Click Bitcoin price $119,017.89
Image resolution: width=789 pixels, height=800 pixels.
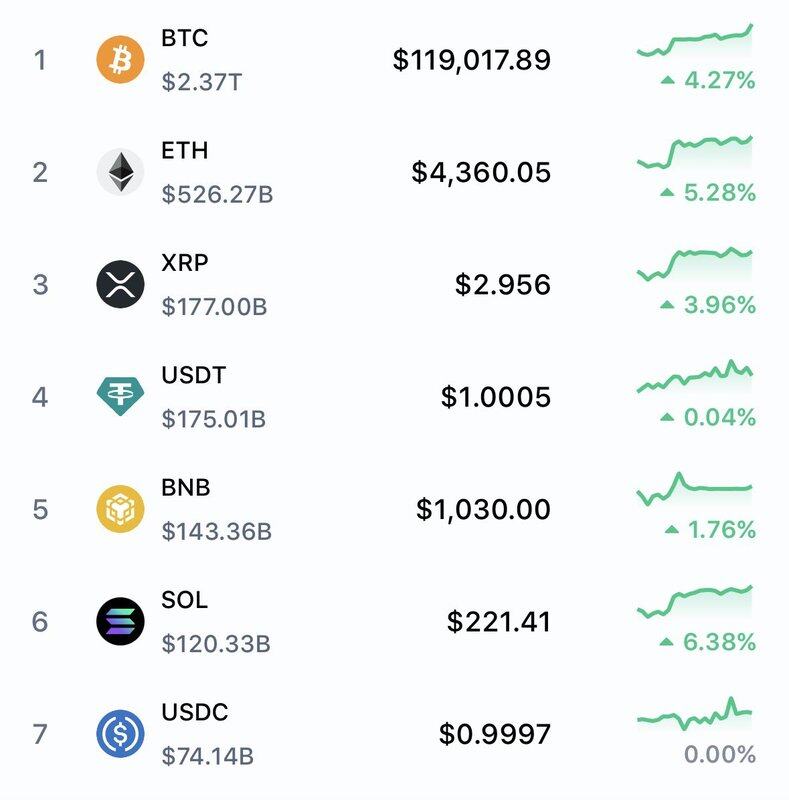point(471,60)
